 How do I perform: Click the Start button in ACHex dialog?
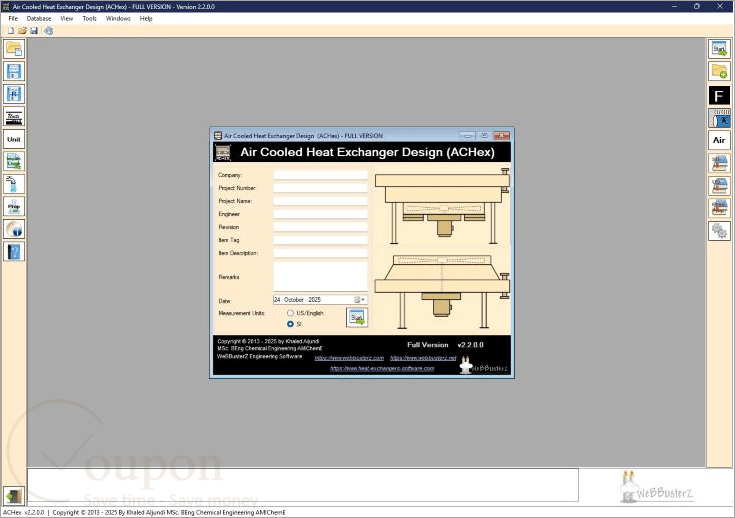pyautogui.click(x=357, y=318)
